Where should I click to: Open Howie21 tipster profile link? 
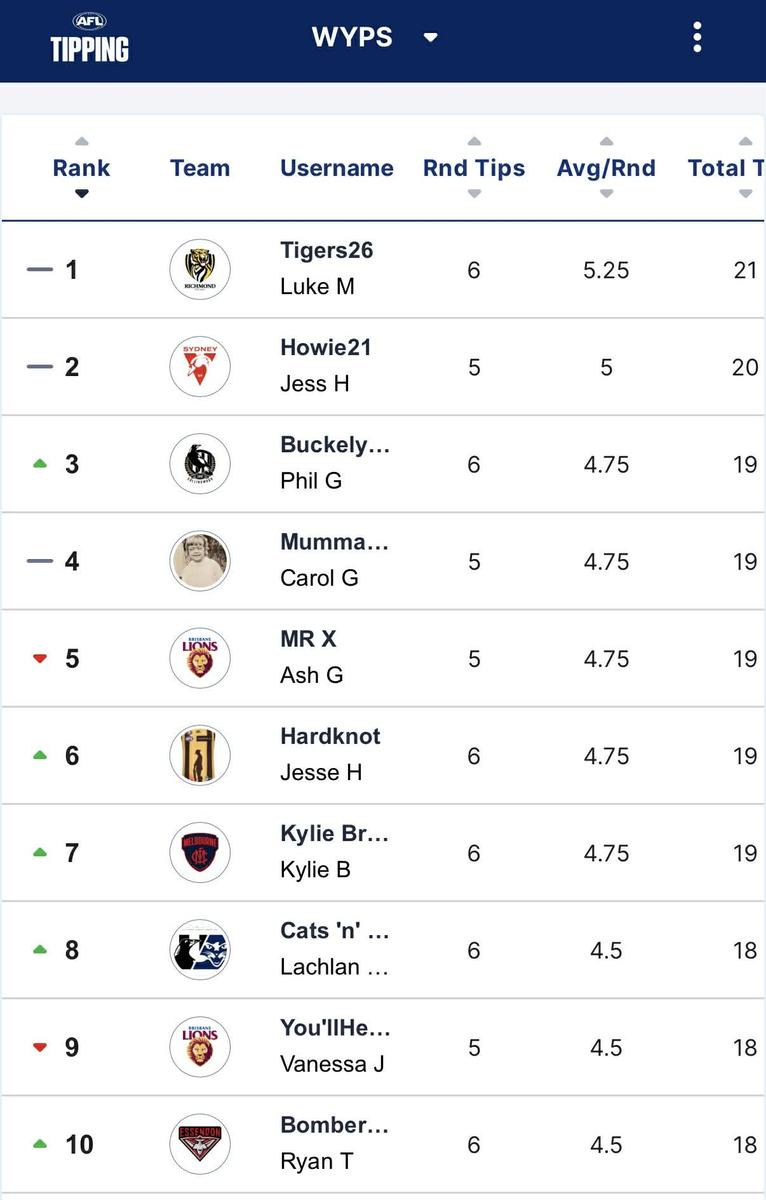325,348
